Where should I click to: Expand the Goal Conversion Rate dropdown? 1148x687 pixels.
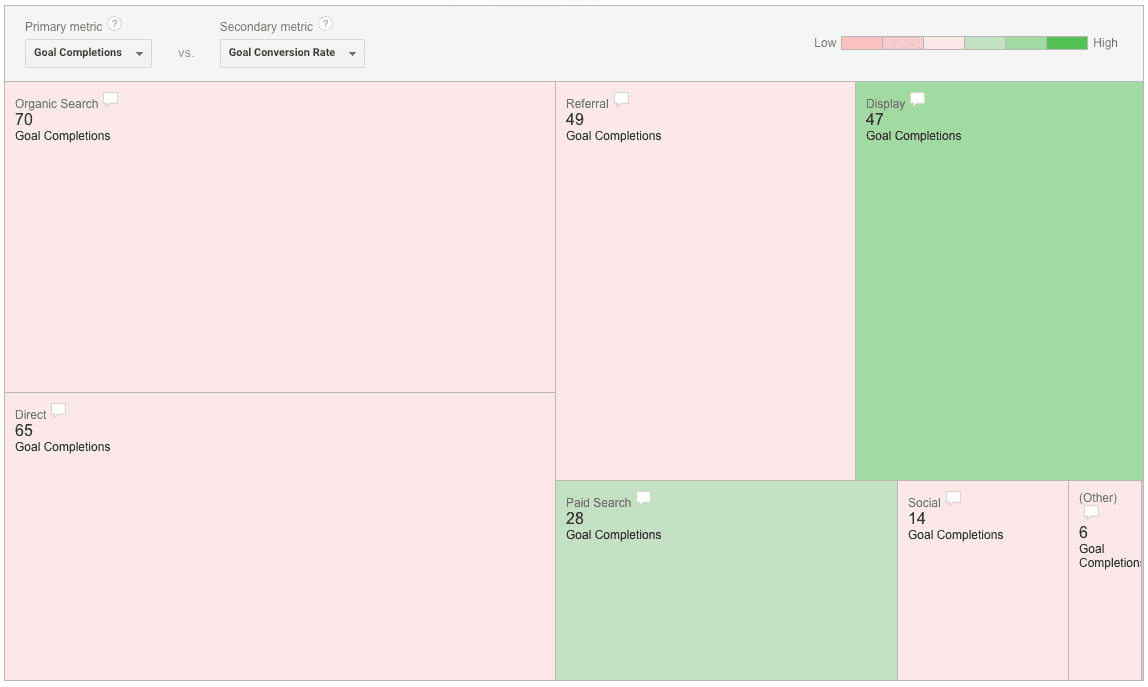(292, 53)
